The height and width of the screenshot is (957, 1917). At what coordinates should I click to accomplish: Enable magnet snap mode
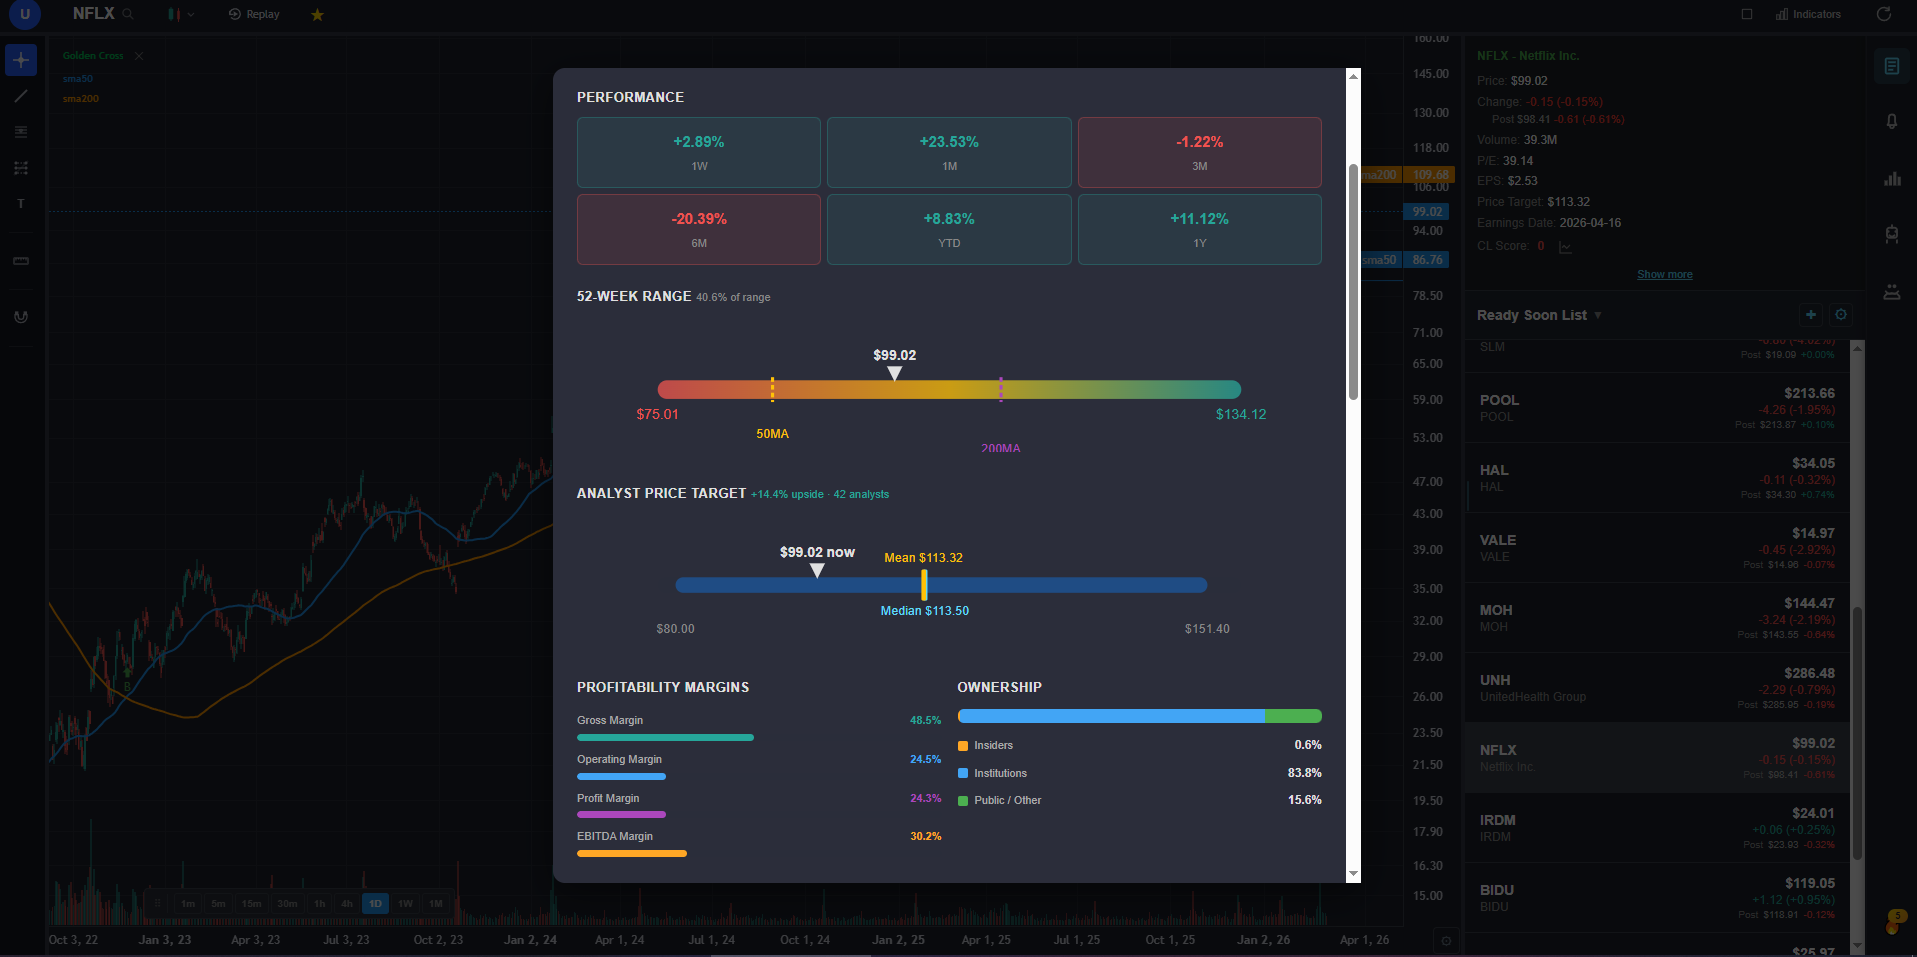pyautogui.click(x=20, y=316)
